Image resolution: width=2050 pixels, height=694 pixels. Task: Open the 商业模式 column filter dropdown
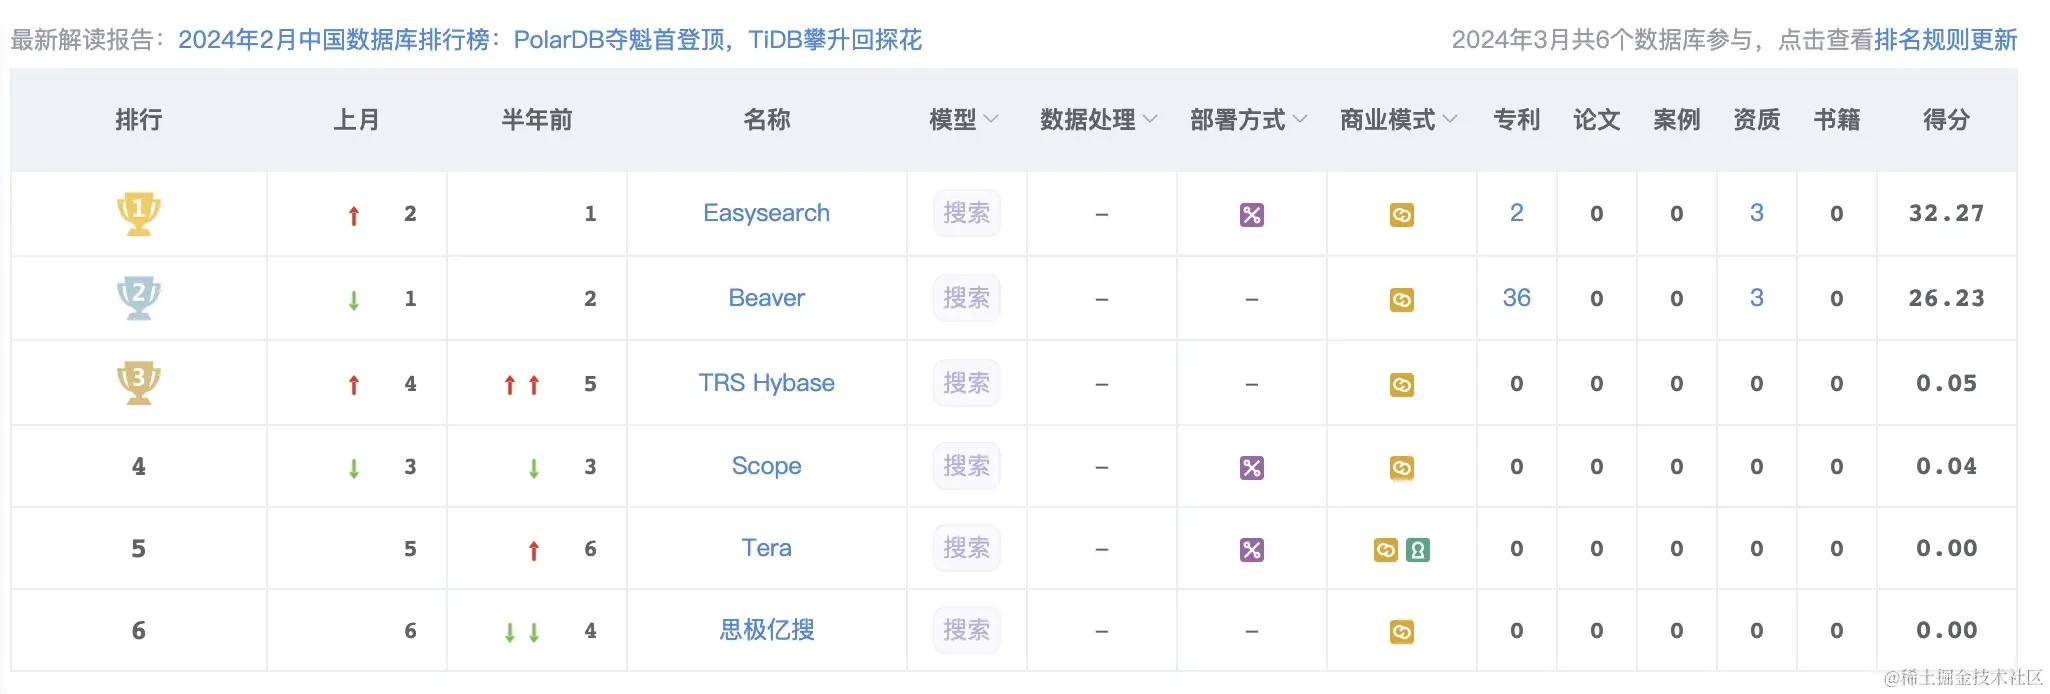[x=1450, y=120]
